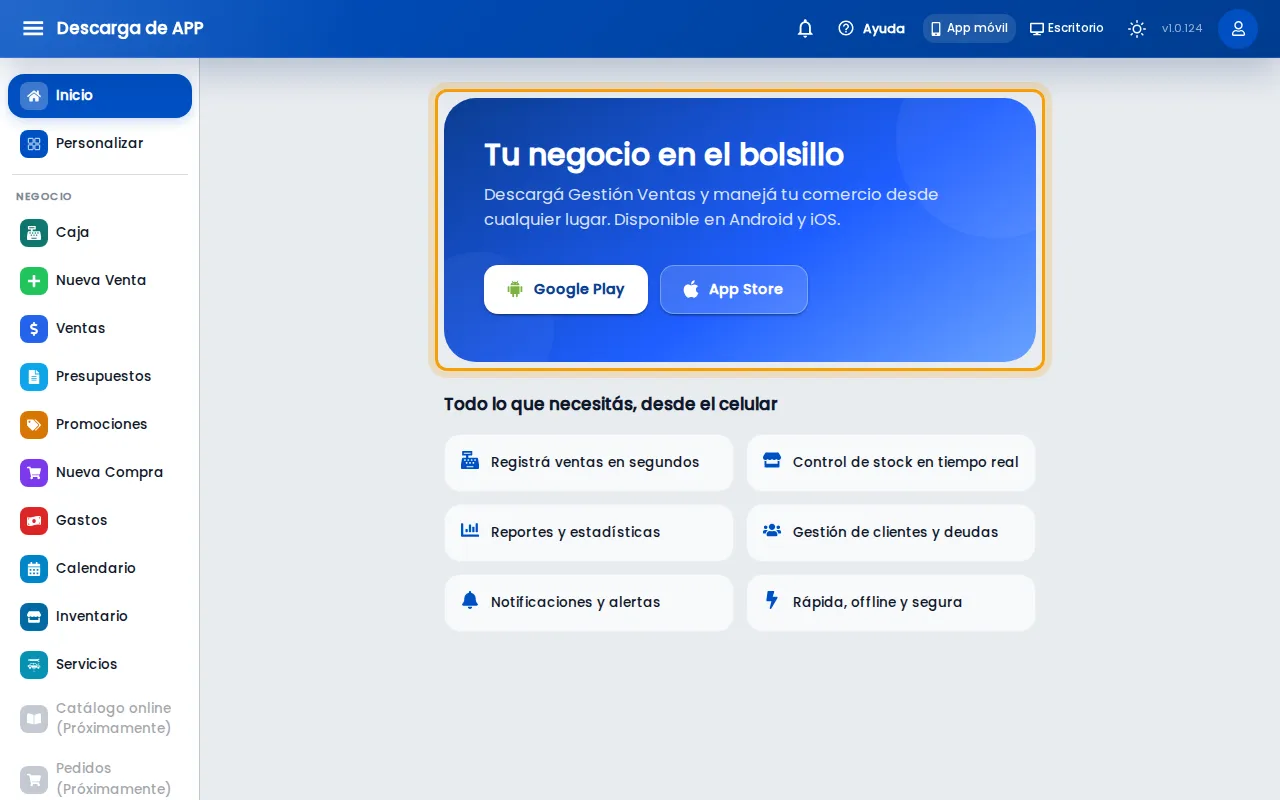Go to Inicio in the sidebar
The width and height of the screenshot is (1280, 800).
100,96
